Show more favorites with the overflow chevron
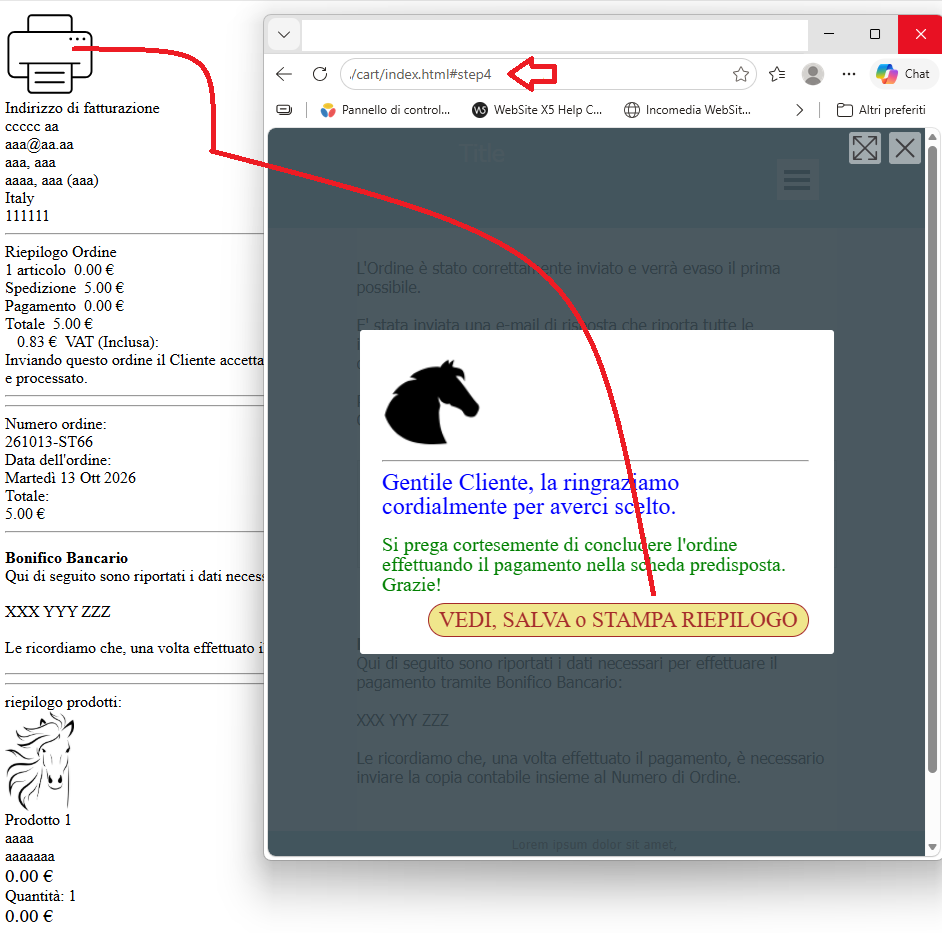Viewport: 942px width, 933px height. click(x=799, y=110)
